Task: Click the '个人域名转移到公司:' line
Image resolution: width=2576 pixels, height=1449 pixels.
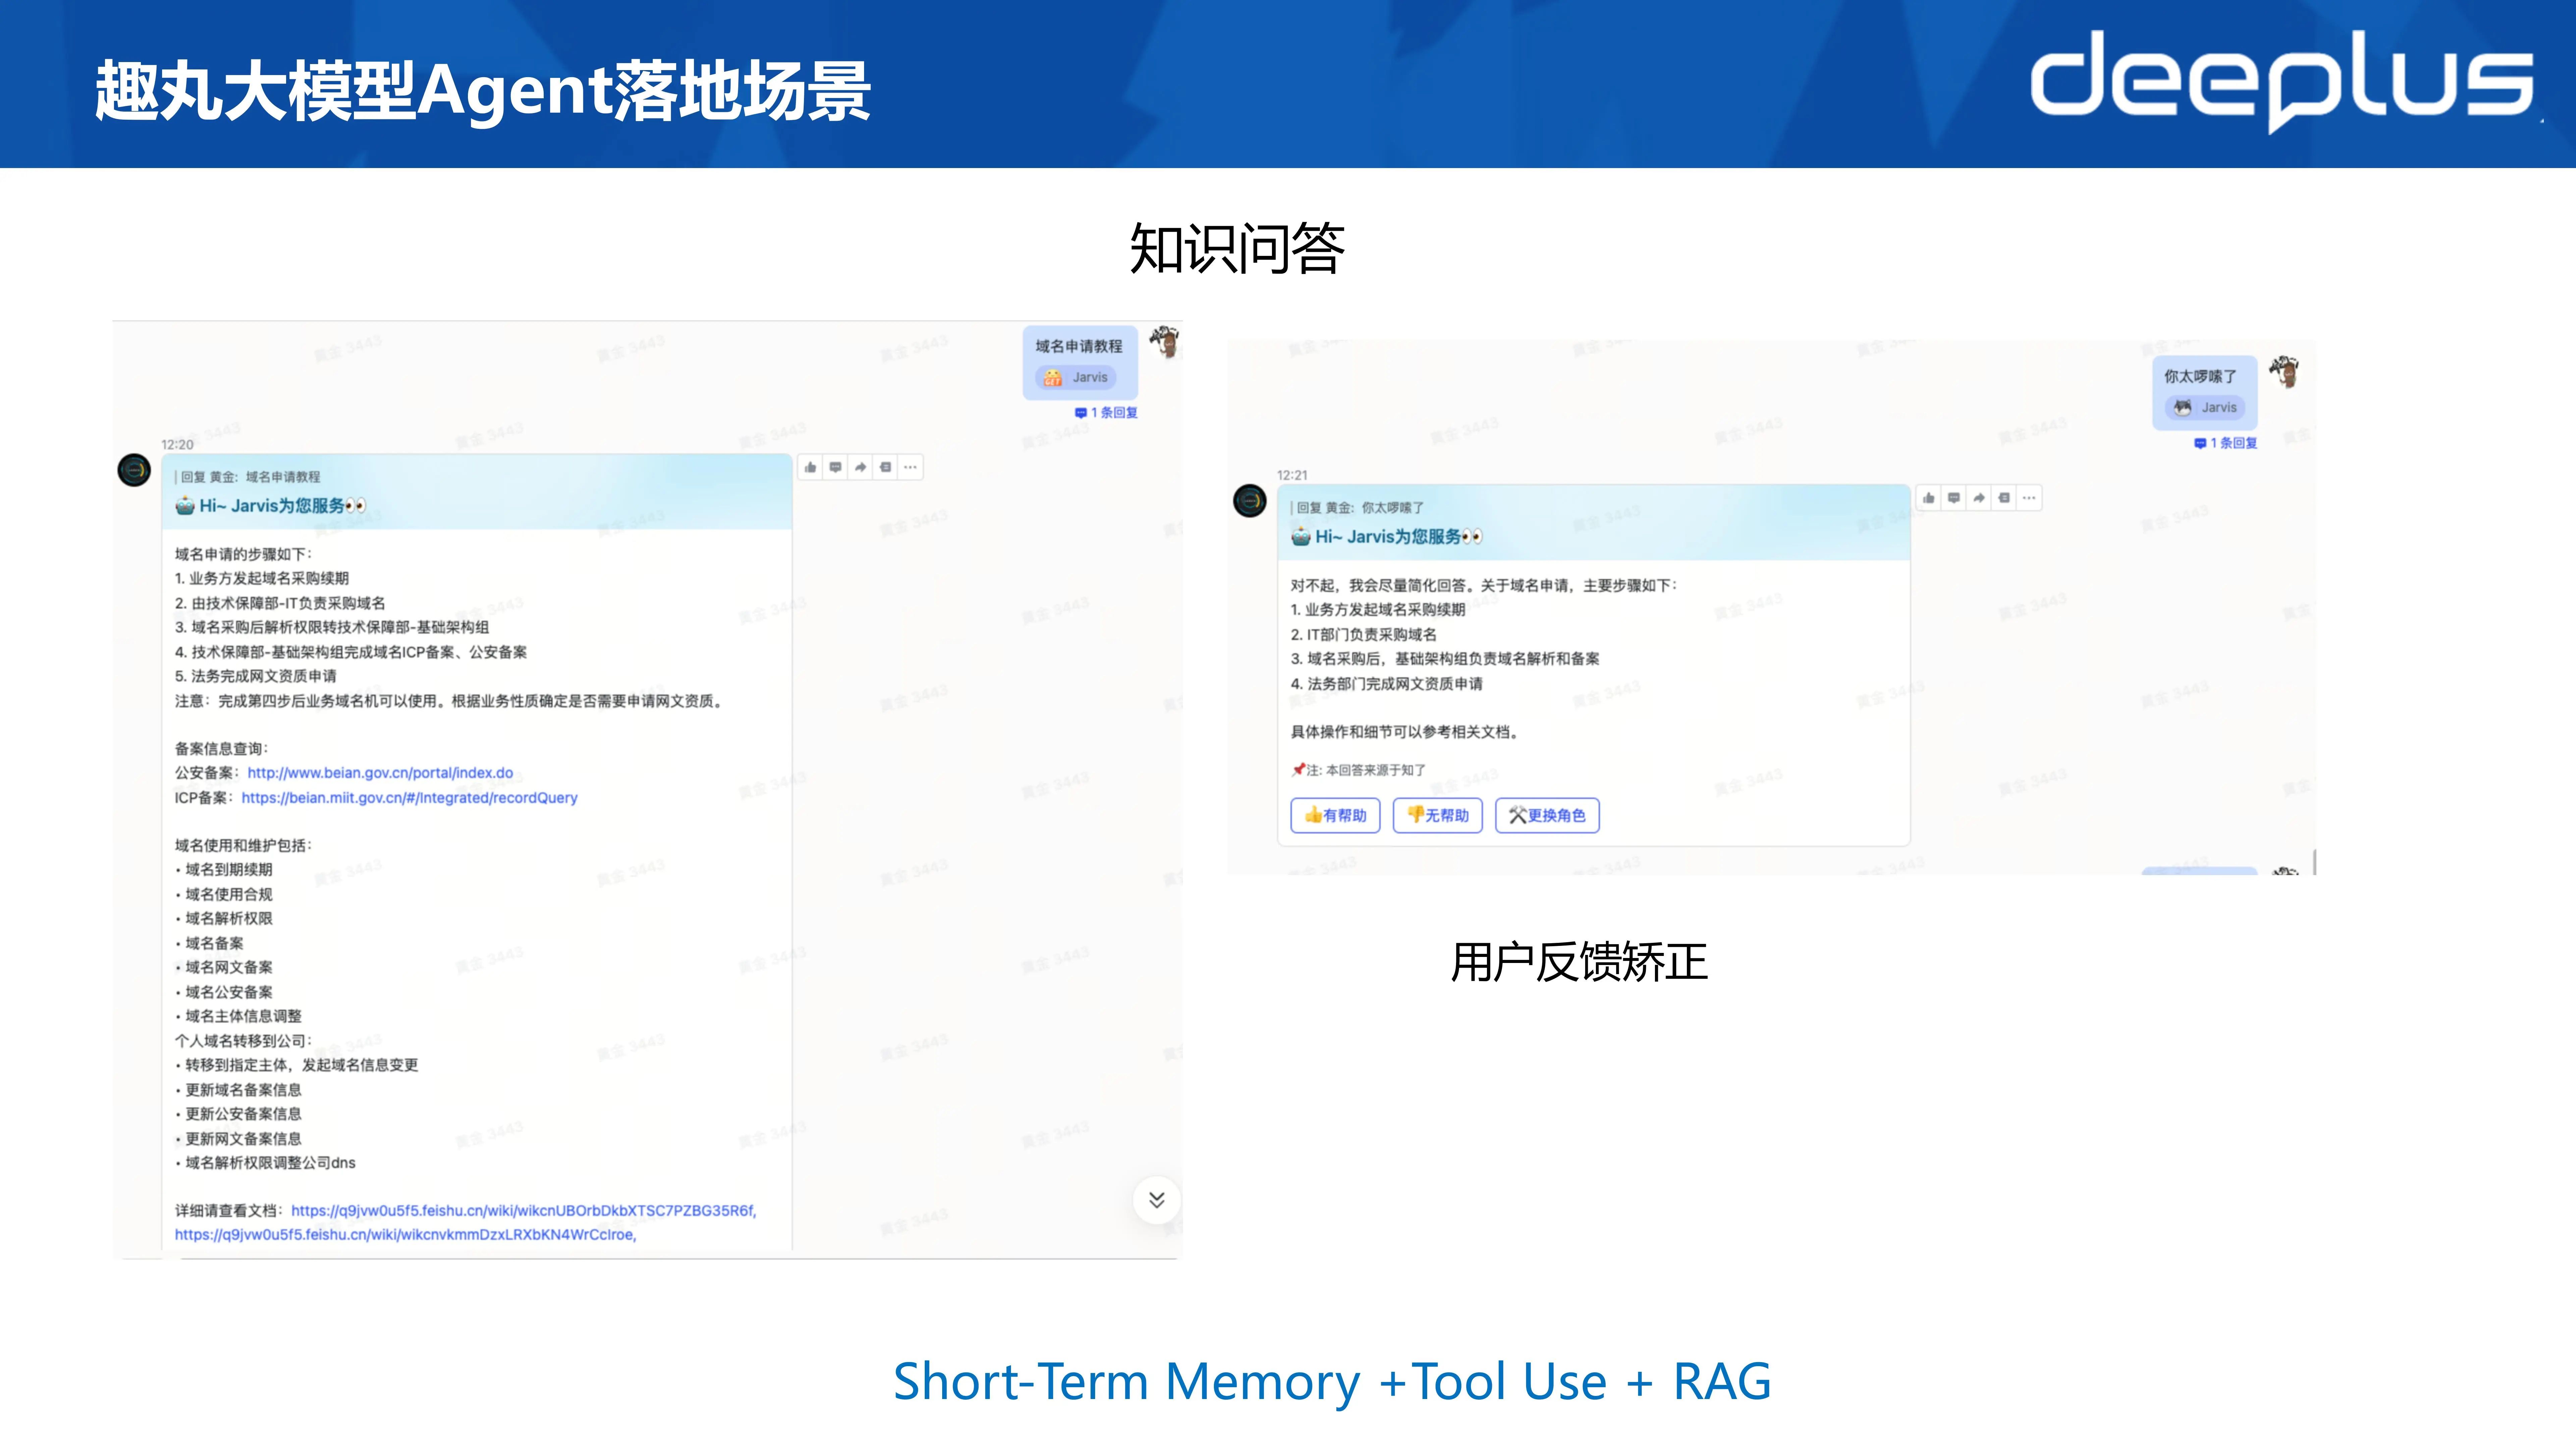Action: (244, 1041)
